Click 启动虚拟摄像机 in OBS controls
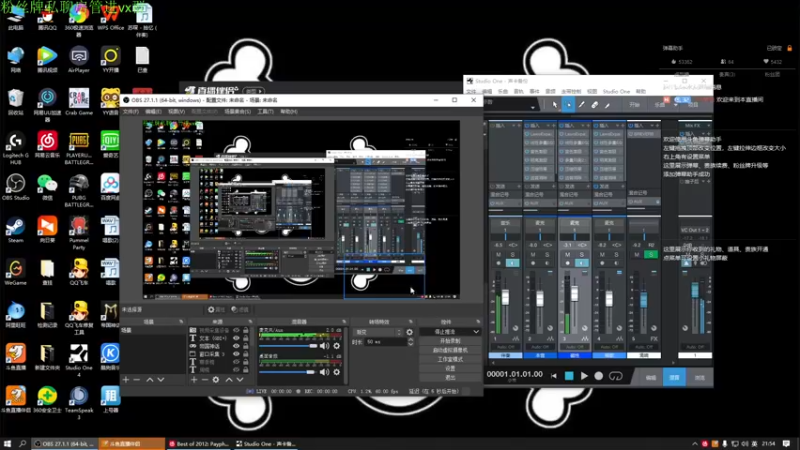800x450 pixels. click(x=450, y=350)
